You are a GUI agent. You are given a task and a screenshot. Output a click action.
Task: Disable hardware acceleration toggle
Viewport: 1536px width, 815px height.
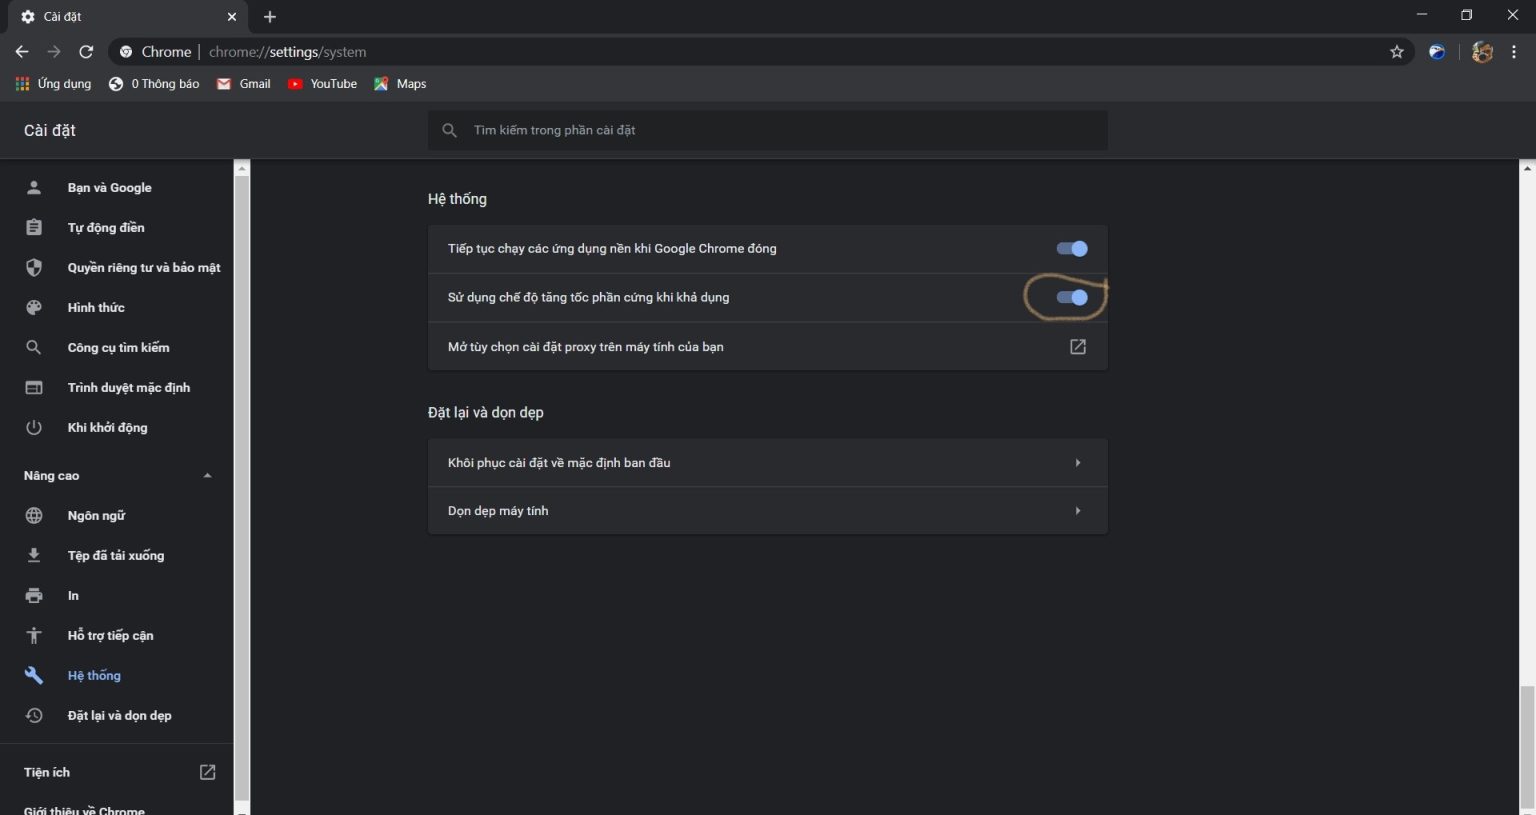coord(1072,298)
